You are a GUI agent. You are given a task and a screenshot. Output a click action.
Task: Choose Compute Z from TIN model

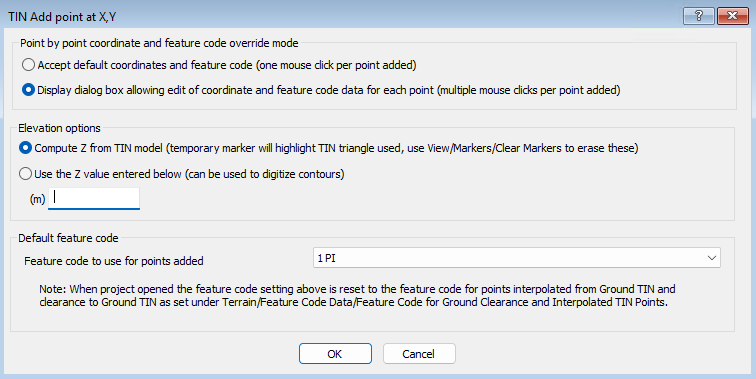(26, 148)
